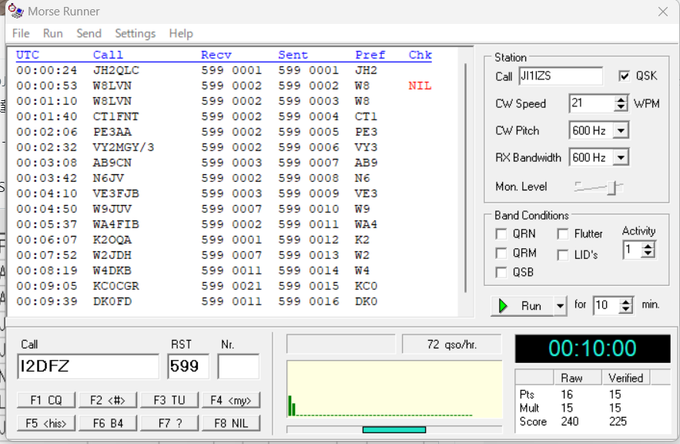
Task: Expand the CW Pitch dropdown
Action: coord(621,131)
